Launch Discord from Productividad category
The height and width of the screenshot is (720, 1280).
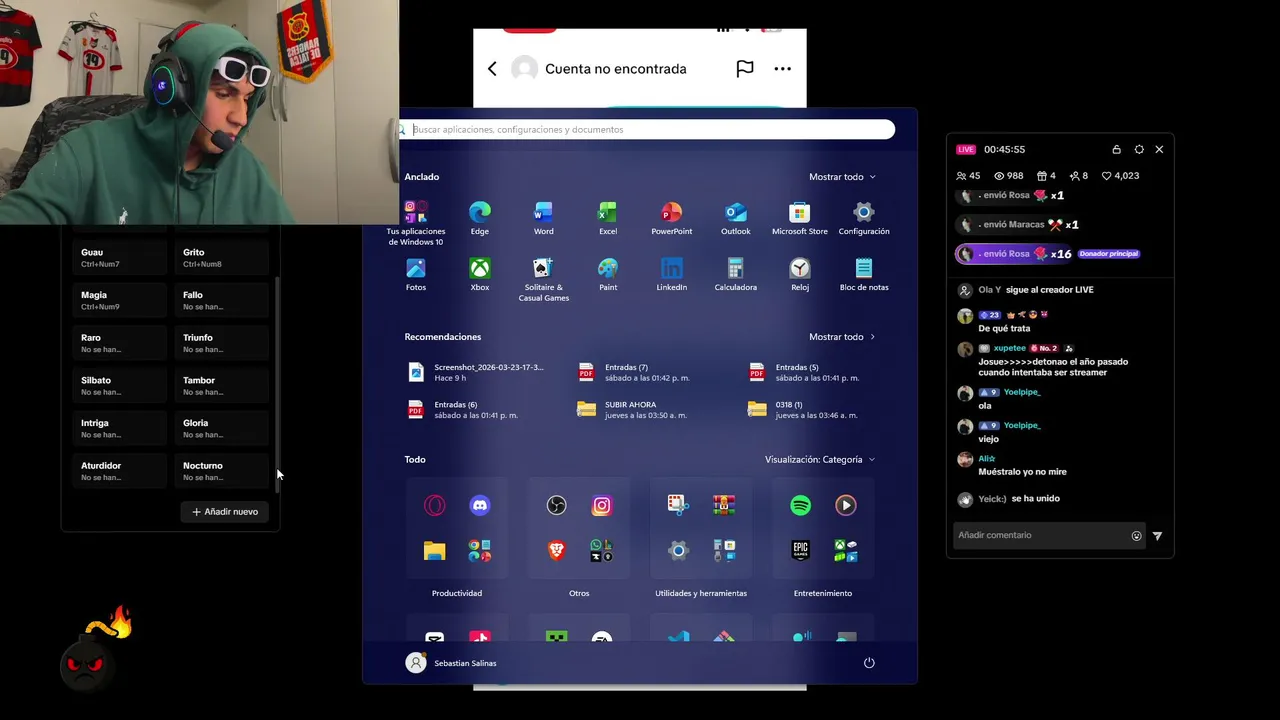tap(480, 506)
